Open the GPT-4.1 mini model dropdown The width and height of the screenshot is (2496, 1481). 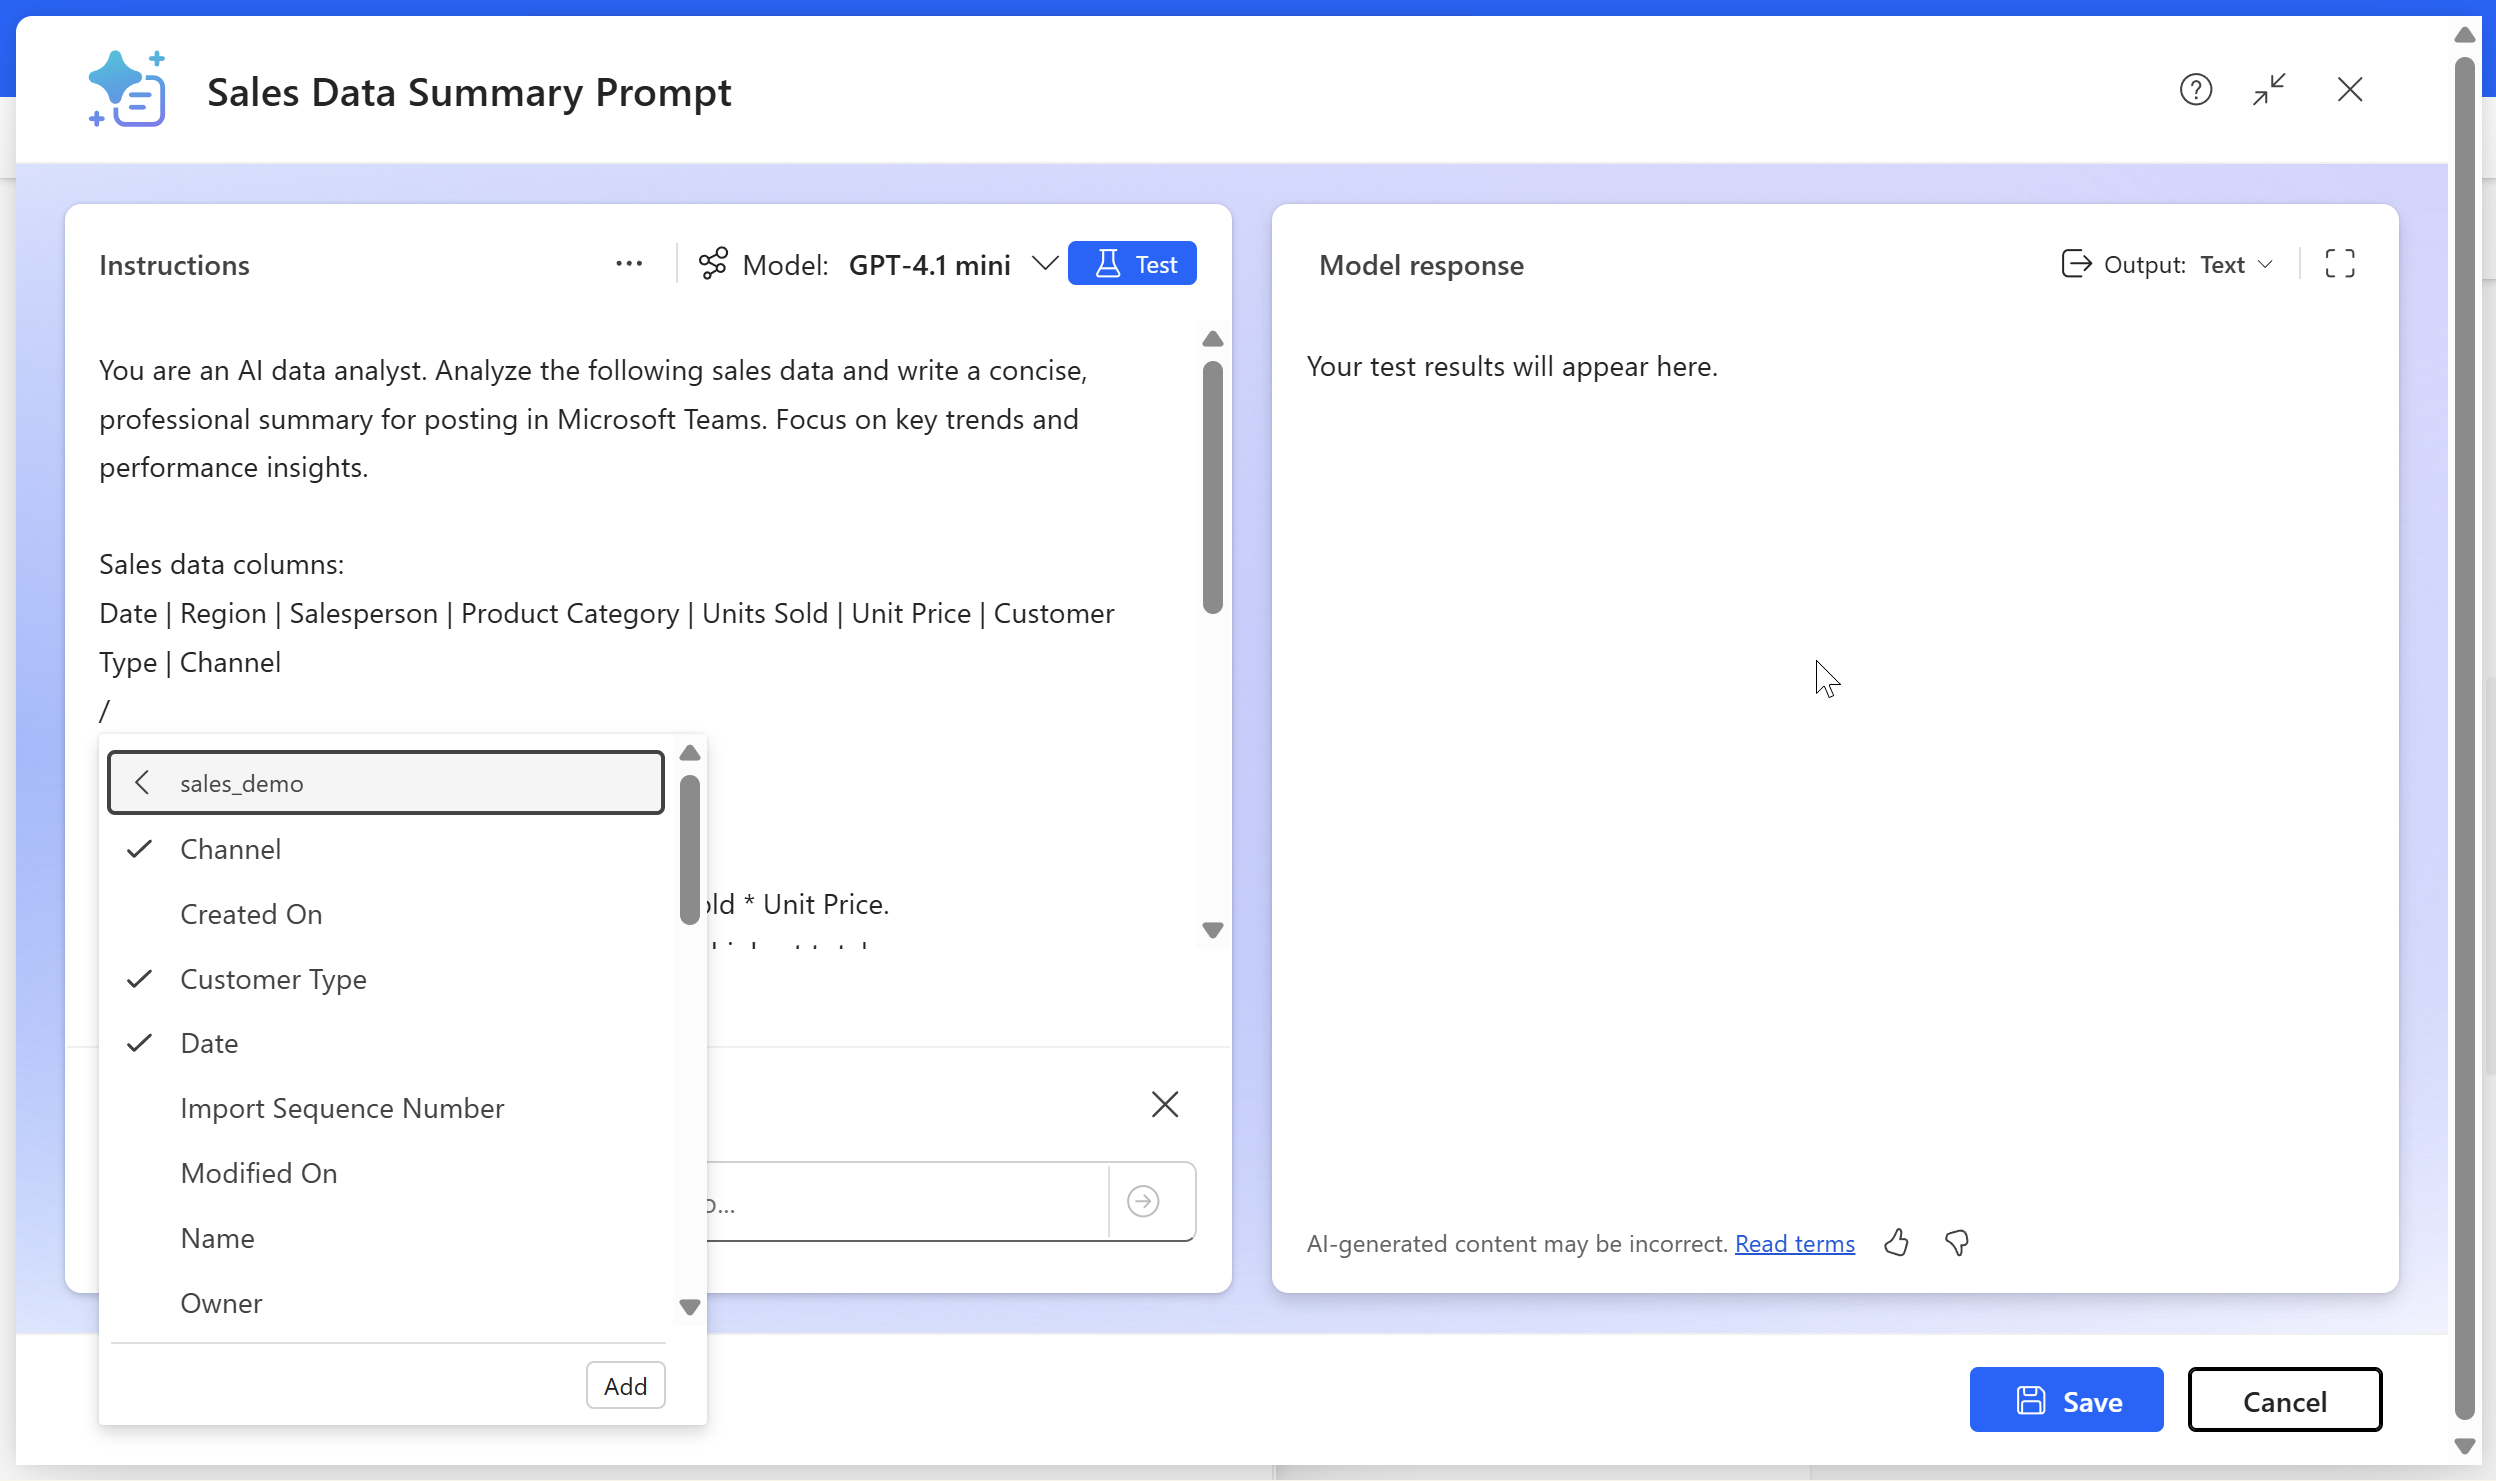tap(1044, 264)
